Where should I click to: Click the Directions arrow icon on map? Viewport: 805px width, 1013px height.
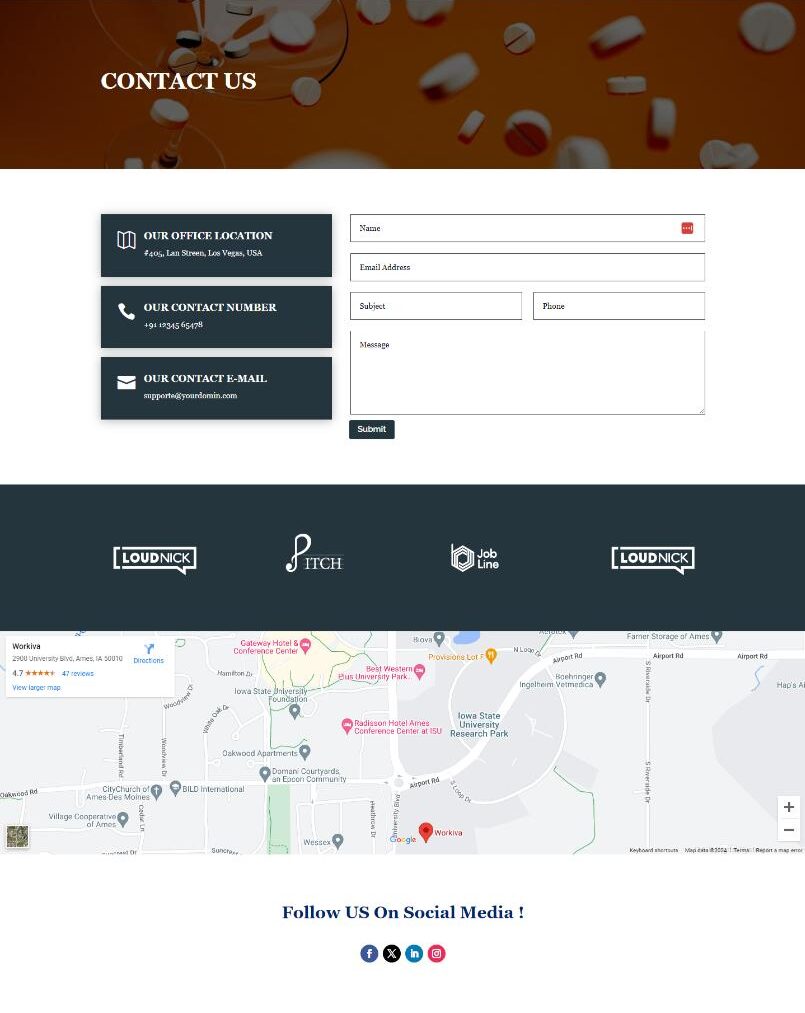click(x=149, y=649)
